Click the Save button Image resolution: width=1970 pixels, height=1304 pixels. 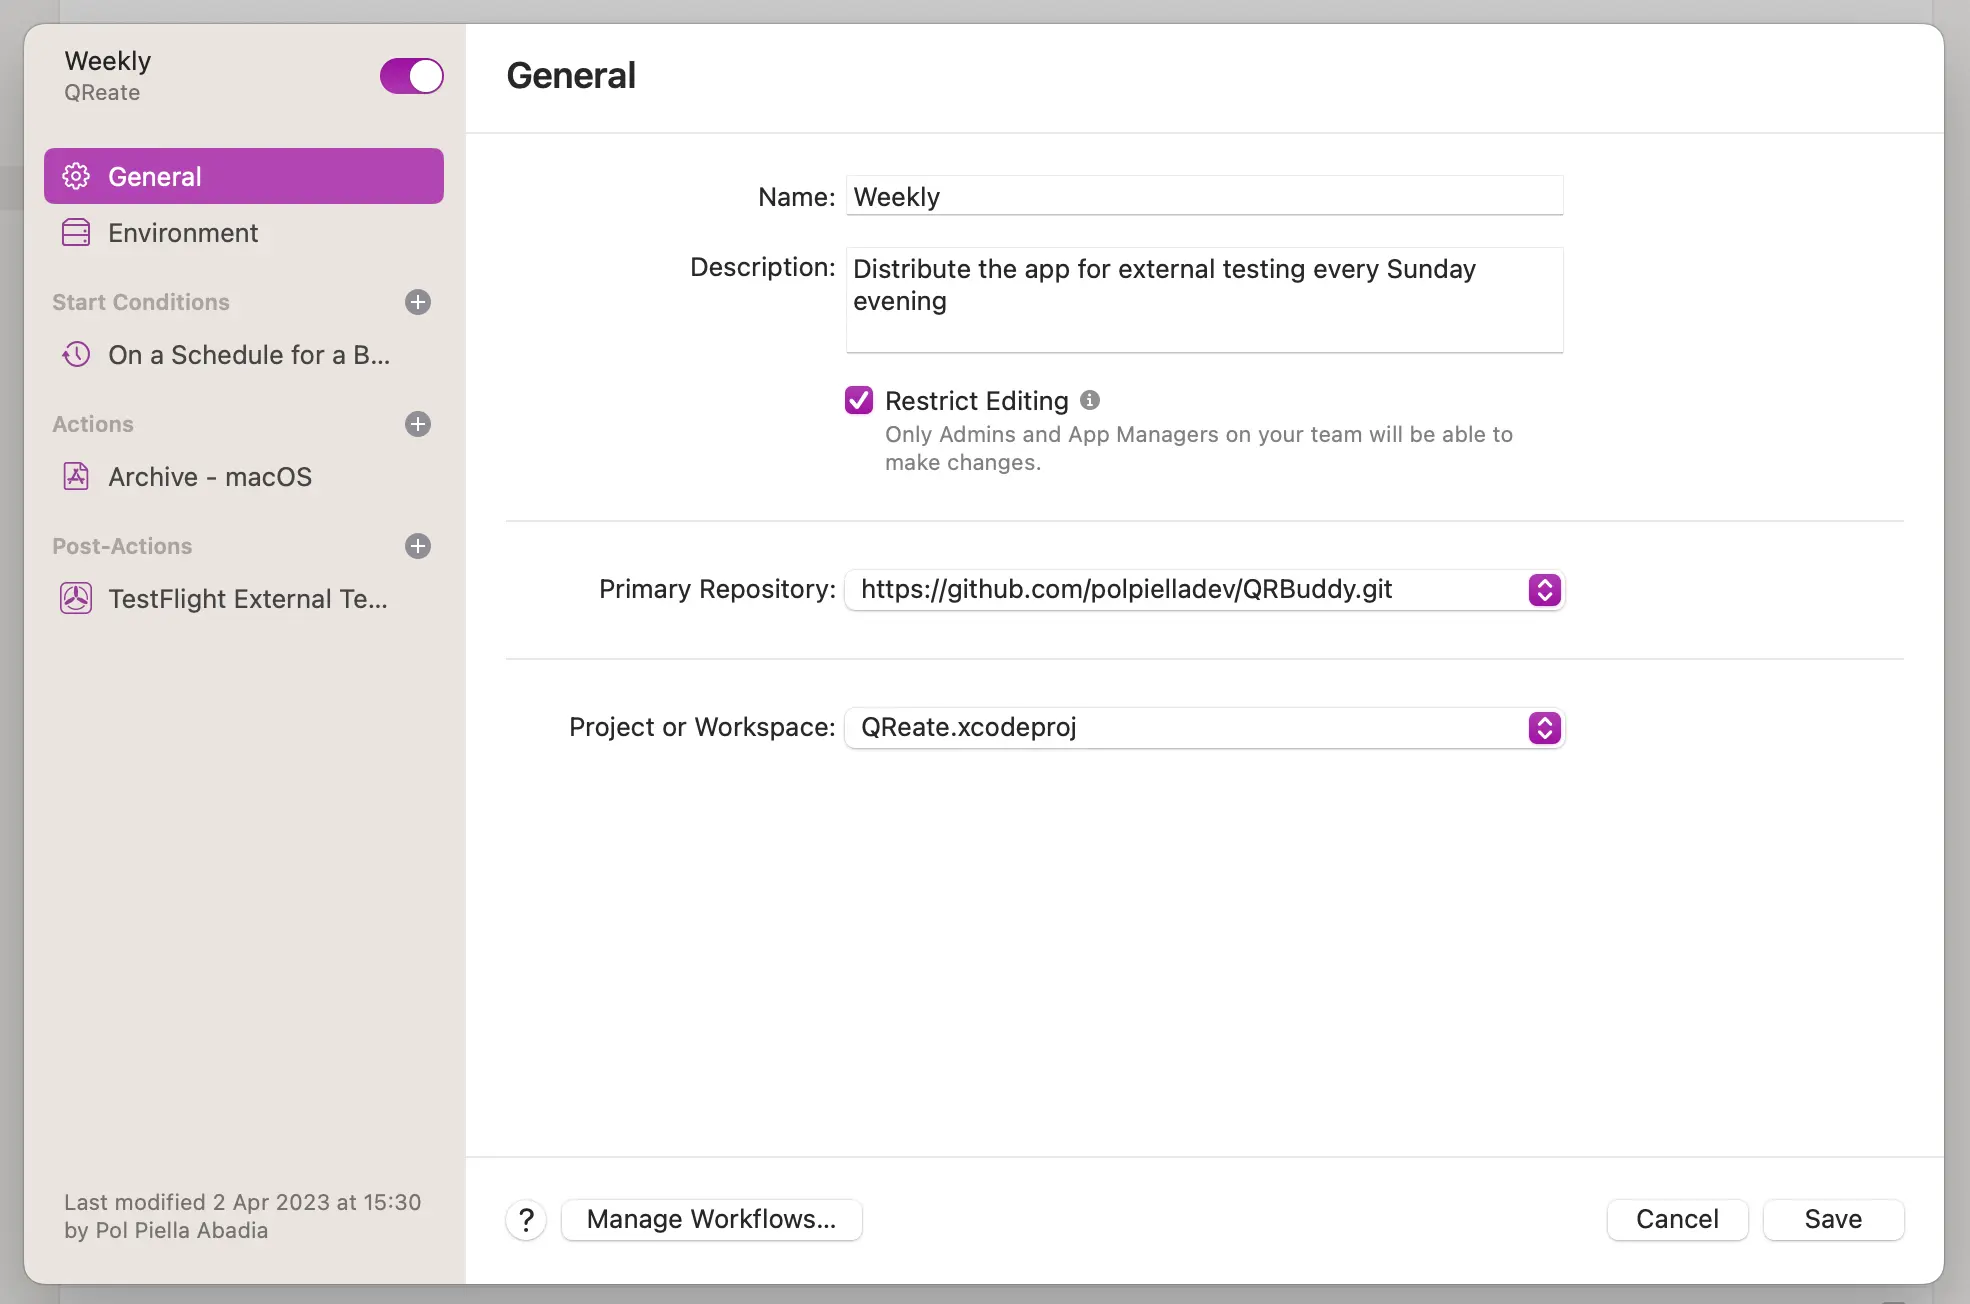1832,1217
